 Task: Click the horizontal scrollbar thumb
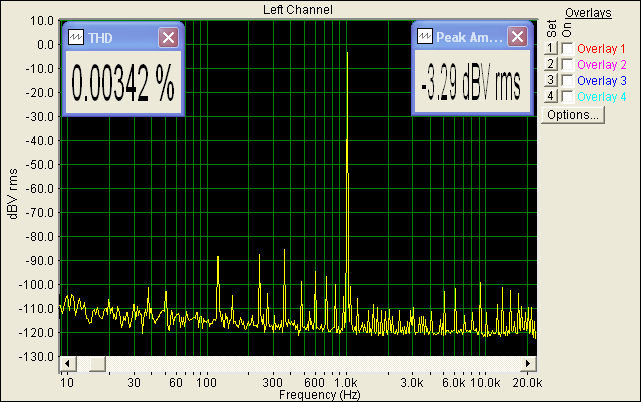(98, 363)
